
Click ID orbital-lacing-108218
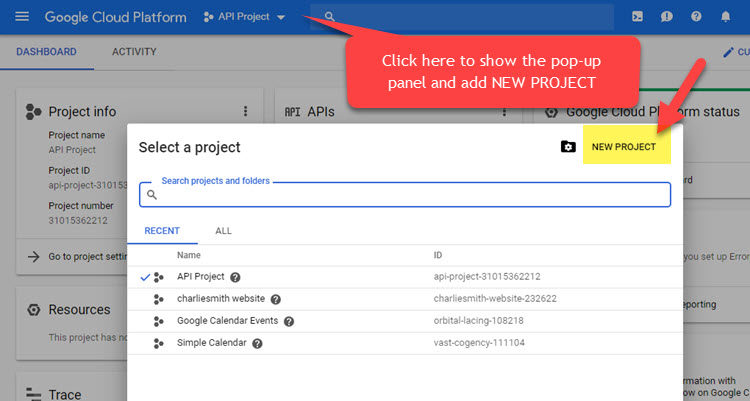[478, 321]
